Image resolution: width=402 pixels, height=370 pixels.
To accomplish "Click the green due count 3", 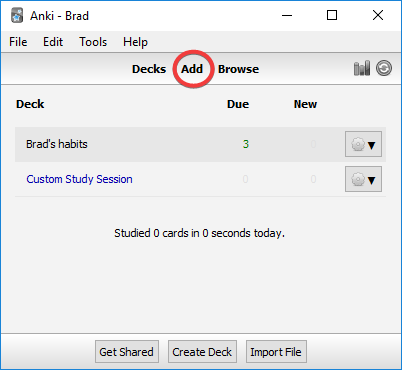I will (x=246, y=144).
